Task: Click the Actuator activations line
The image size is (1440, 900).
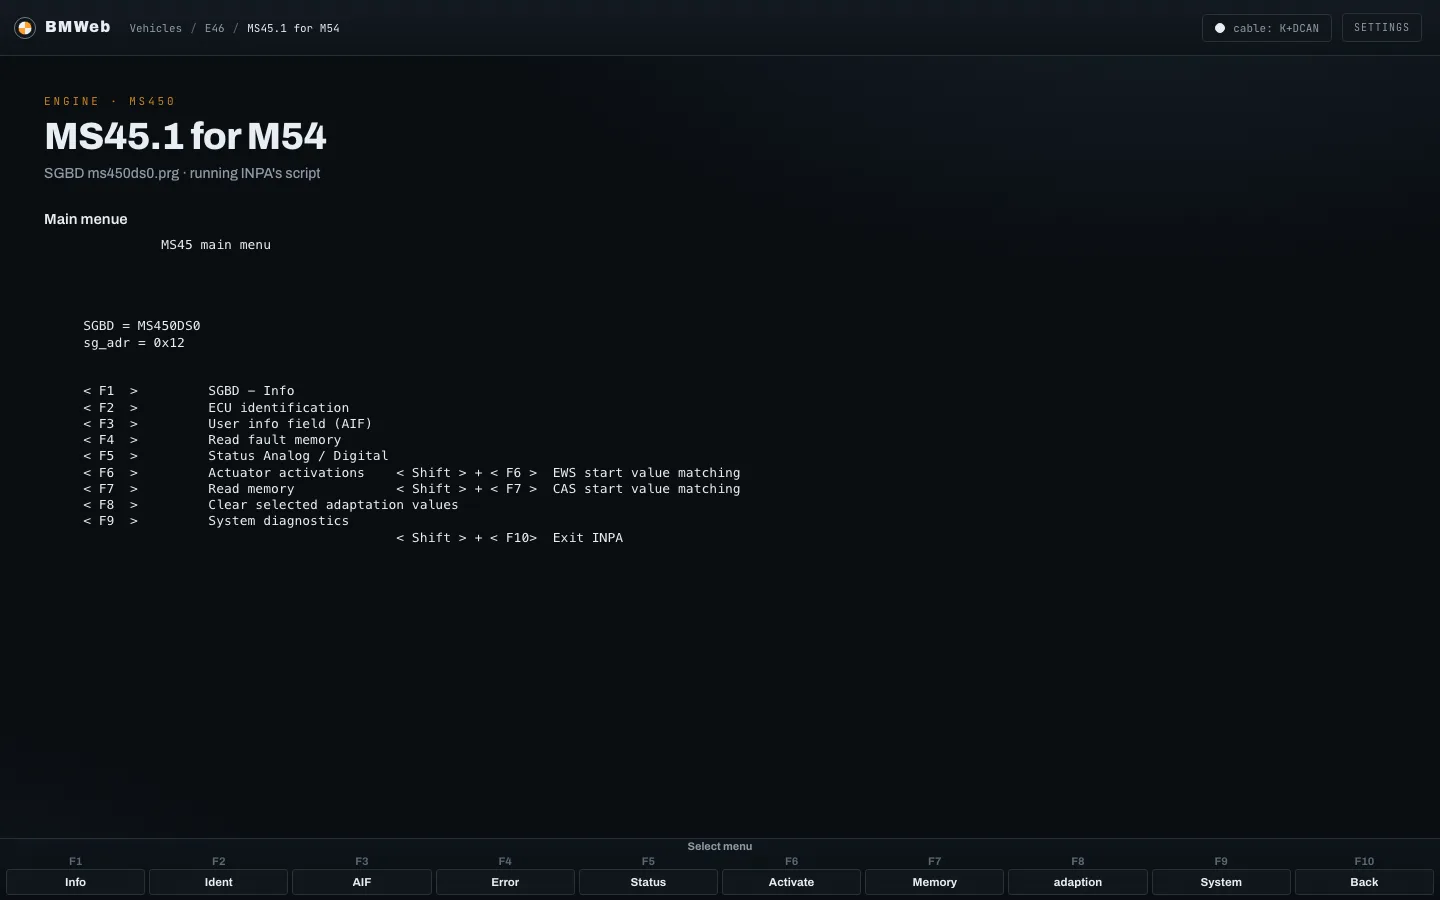Action: pyautogui.click(x=286, y=473)
